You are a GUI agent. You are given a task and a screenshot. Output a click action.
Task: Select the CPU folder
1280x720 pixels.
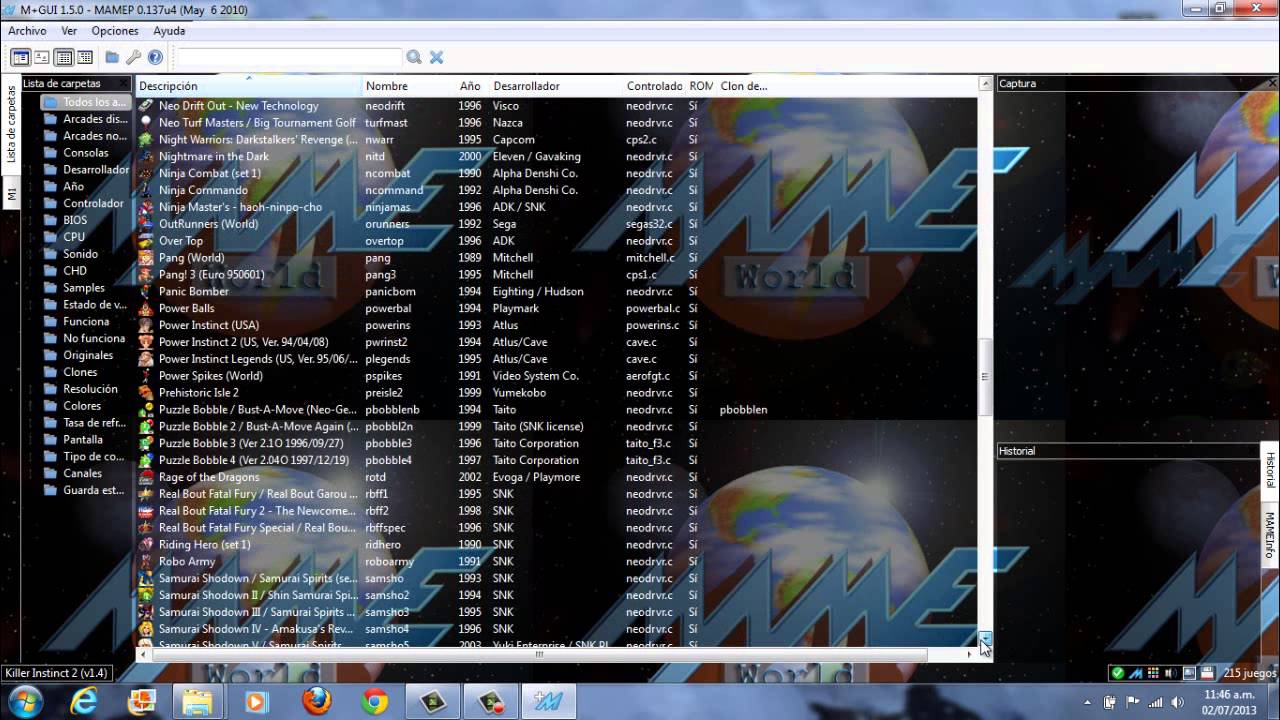tap(64, 237)
